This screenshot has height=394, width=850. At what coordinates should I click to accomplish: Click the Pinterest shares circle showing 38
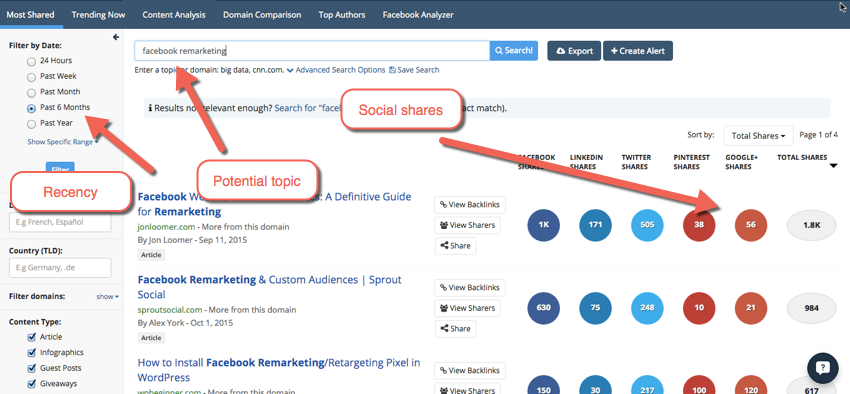(699, 224)
